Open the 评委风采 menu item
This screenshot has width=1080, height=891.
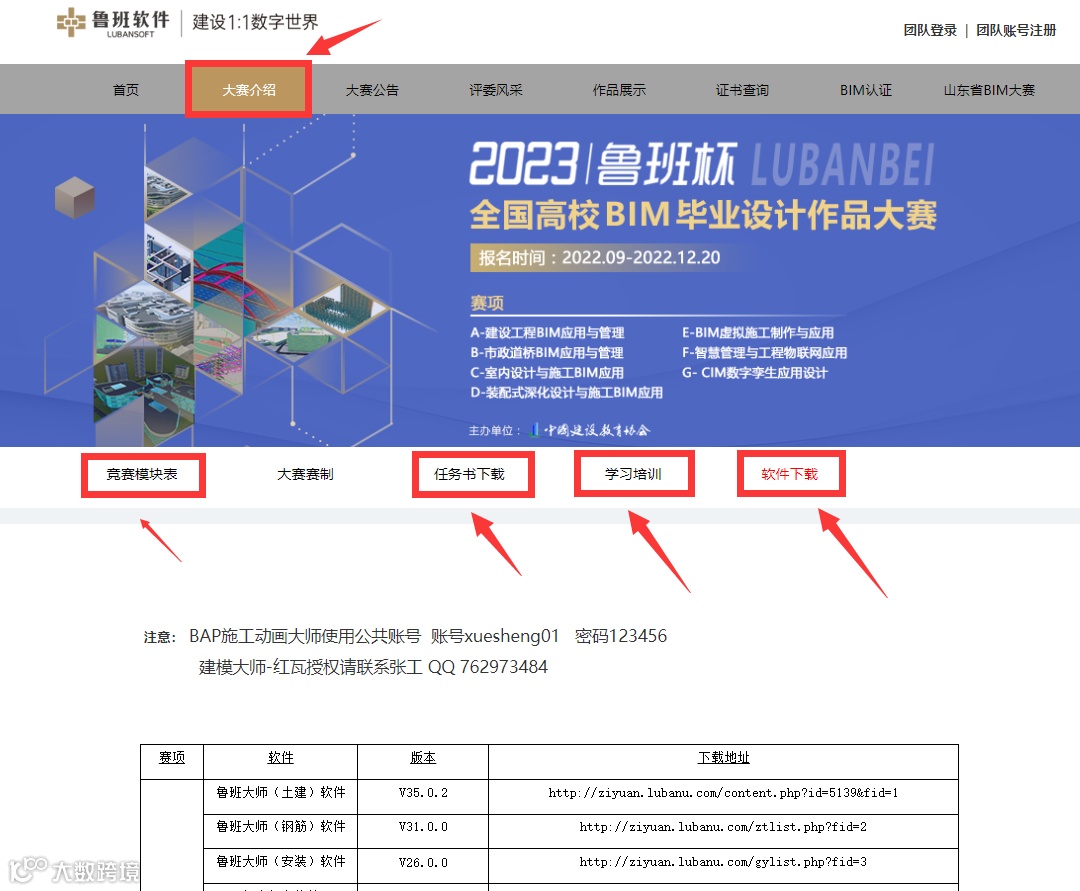495,90
